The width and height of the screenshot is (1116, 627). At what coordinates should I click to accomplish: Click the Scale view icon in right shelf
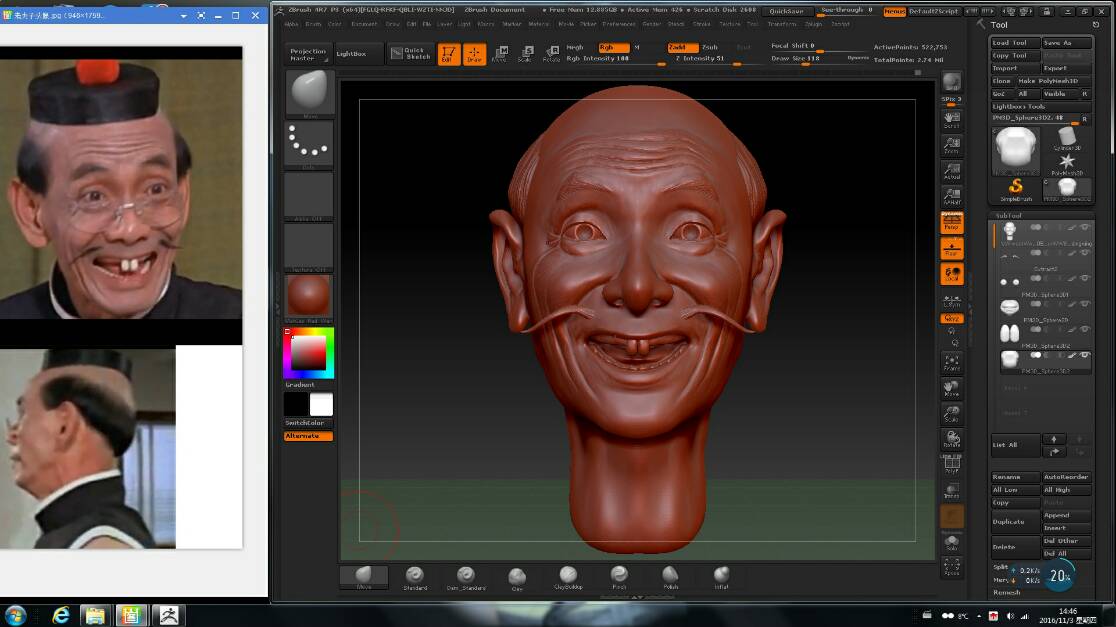pos(952,414)
